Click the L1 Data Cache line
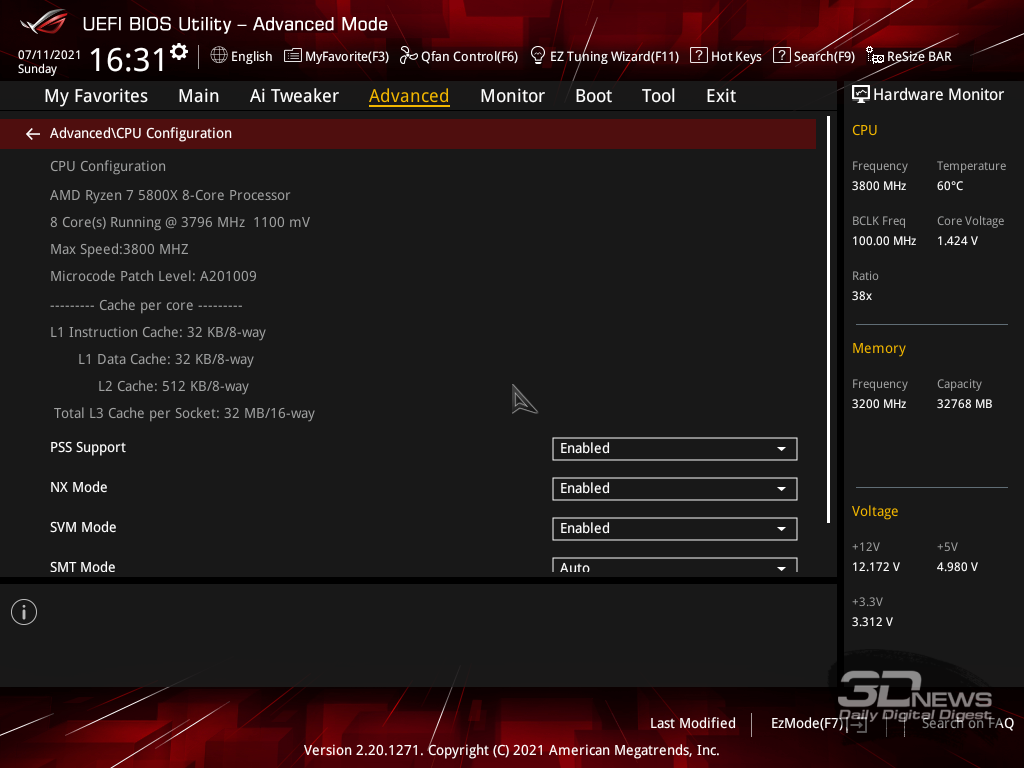Viewport: 1024px width, 768px height. point(166,359)
